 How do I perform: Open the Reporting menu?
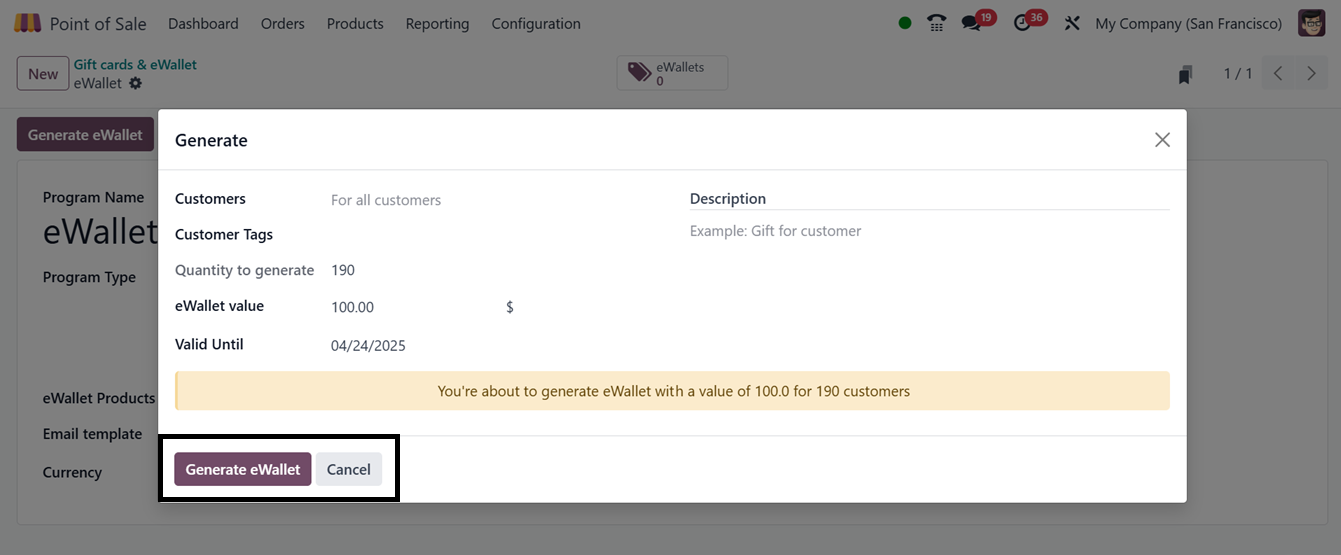437,23
